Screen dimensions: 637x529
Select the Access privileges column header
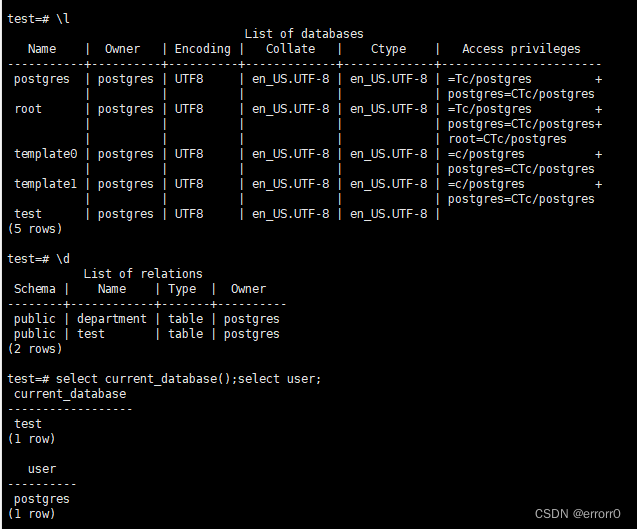(x=521, y=49)
